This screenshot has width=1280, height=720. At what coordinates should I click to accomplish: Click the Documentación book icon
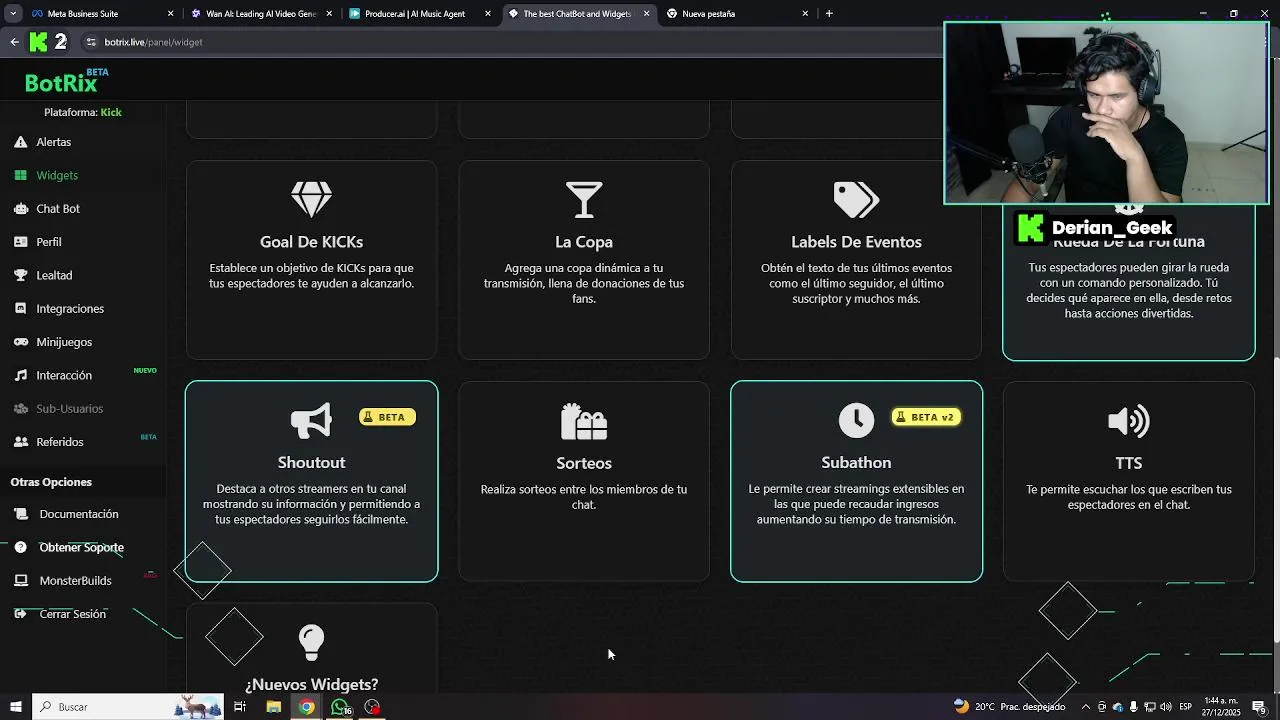[x=20, y=514]
